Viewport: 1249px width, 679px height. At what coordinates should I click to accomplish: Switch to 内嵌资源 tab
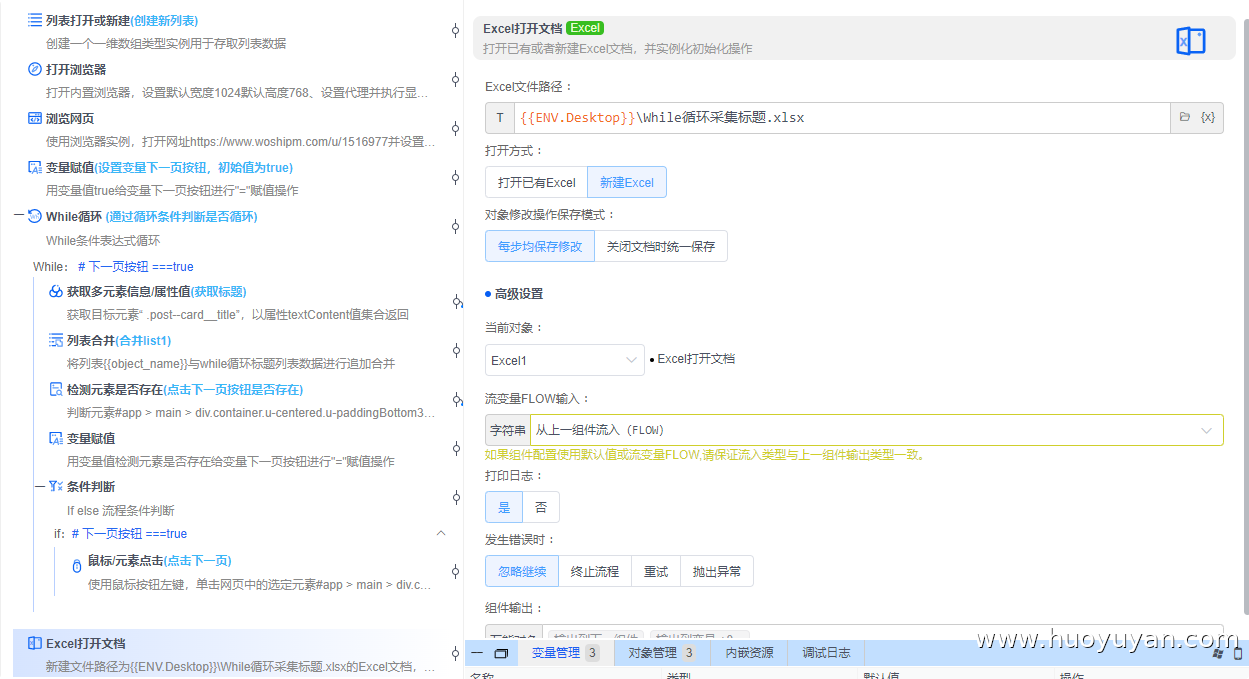coord(749,653)
